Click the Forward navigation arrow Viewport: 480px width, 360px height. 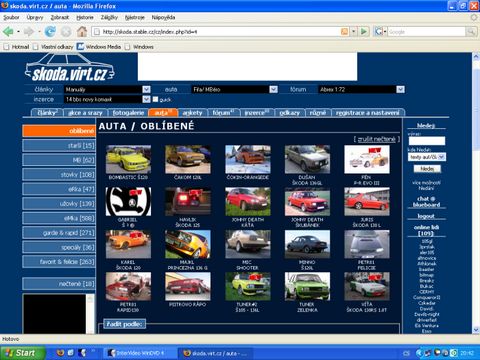[29, 32]
